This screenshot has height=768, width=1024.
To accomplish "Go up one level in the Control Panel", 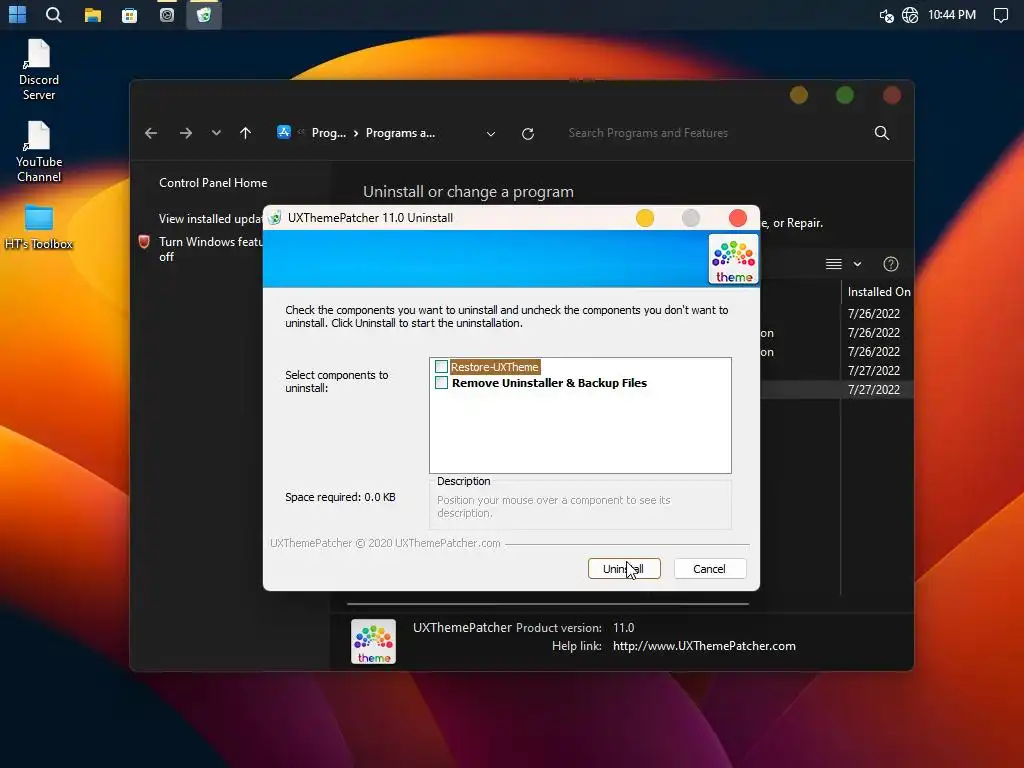I will click(246, 133).
